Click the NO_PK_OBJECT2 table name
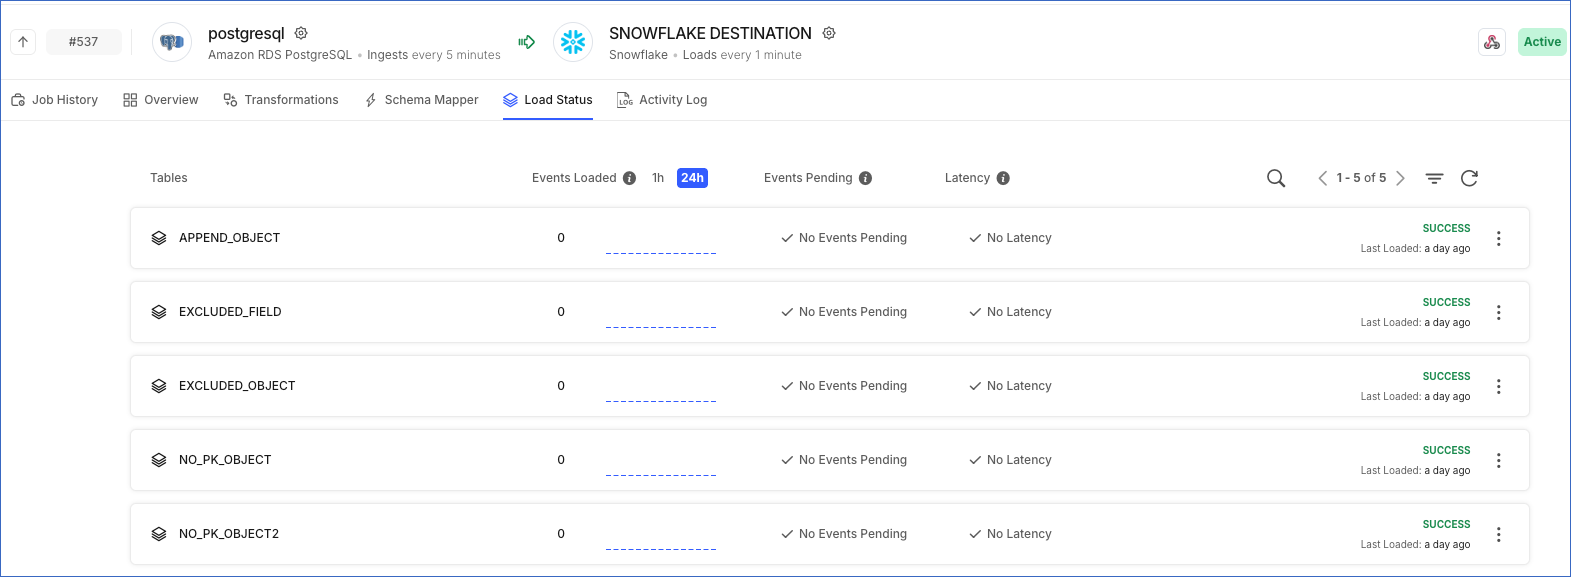1571x577 pixels. pyautogui.click(x=229, y=534)
